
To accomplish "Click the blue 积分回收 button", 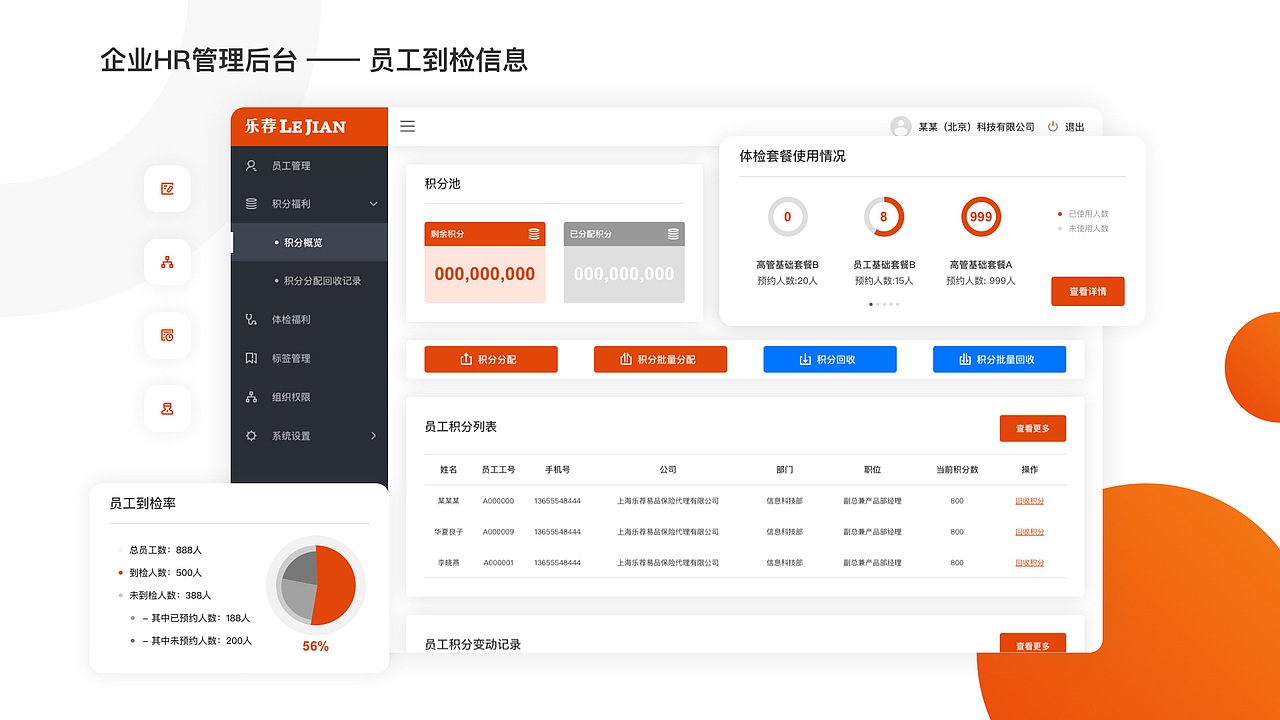I will (830, 359).
